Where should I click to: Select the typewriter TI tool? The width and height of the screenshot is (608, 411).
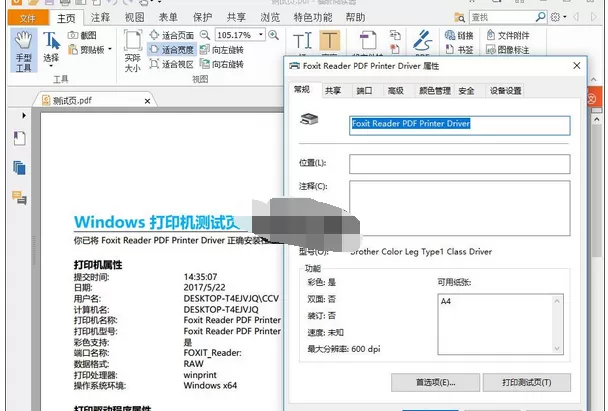302,41
